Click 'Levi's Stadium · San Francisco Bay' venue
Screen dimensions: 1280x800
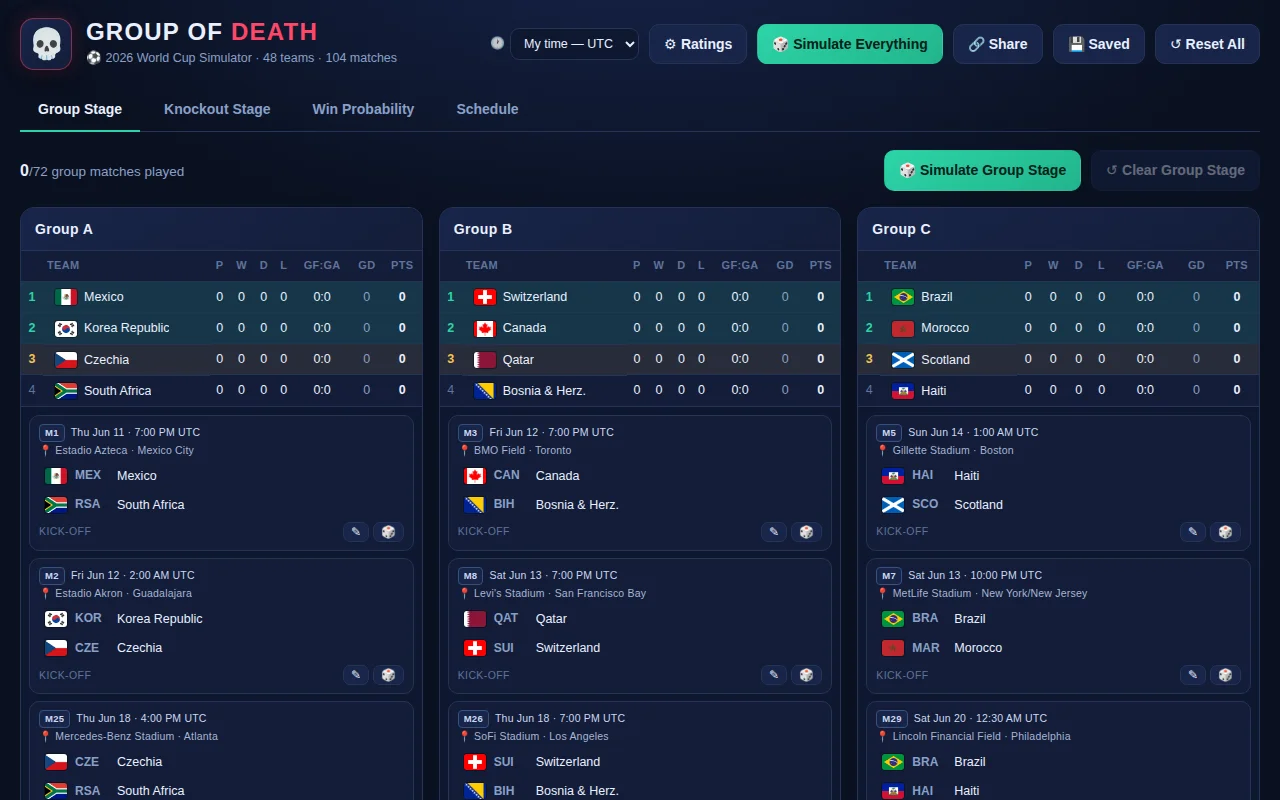(560, 593)
